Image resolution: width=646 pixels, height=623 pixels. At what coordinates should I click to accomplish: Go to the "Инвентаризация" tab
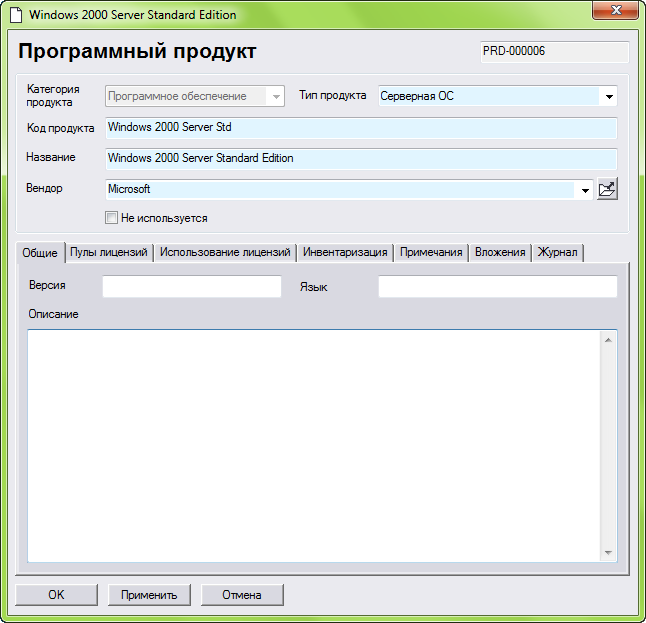[x=345, y=252]
